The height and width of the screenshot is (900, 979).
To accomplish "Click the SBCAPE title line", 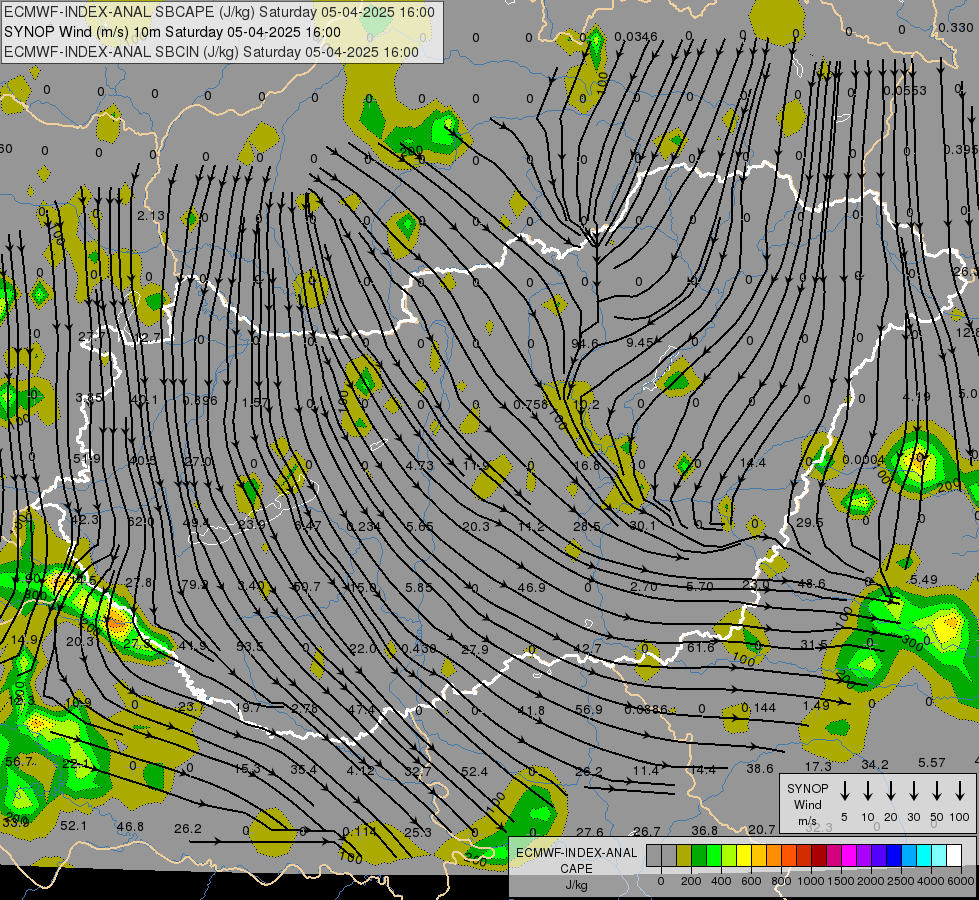I will [219, 12].
